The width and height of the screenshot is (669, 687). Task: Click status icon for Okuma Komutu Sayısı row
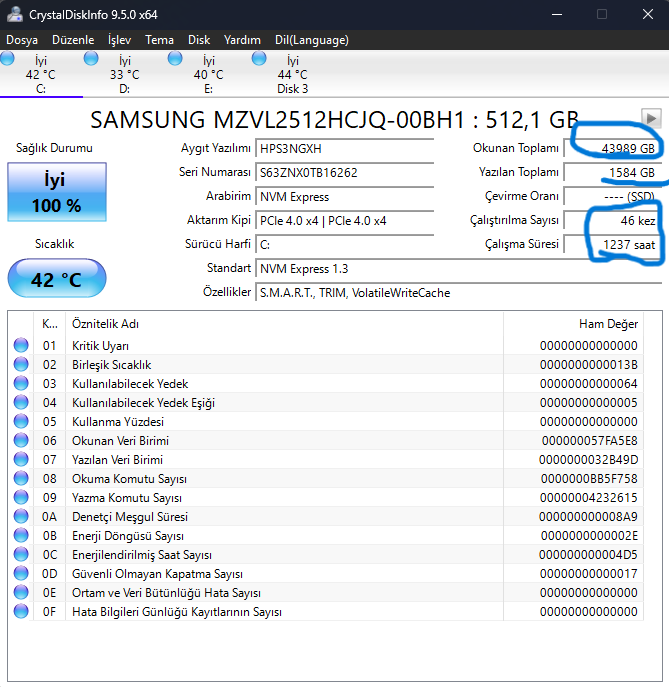tap(21, 478)
